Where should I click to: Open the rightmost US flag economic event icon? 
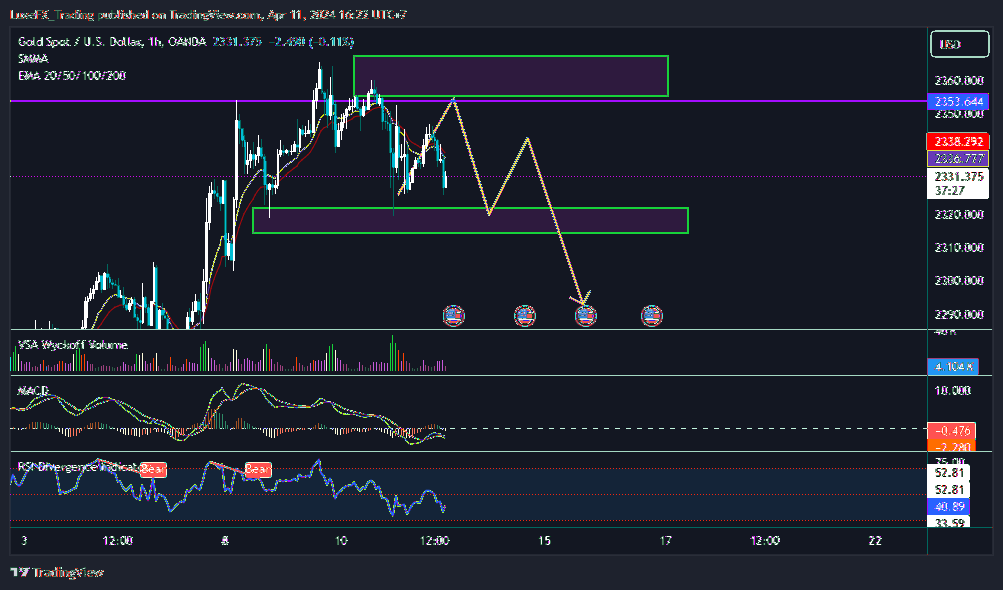click(x=652, y=315)
